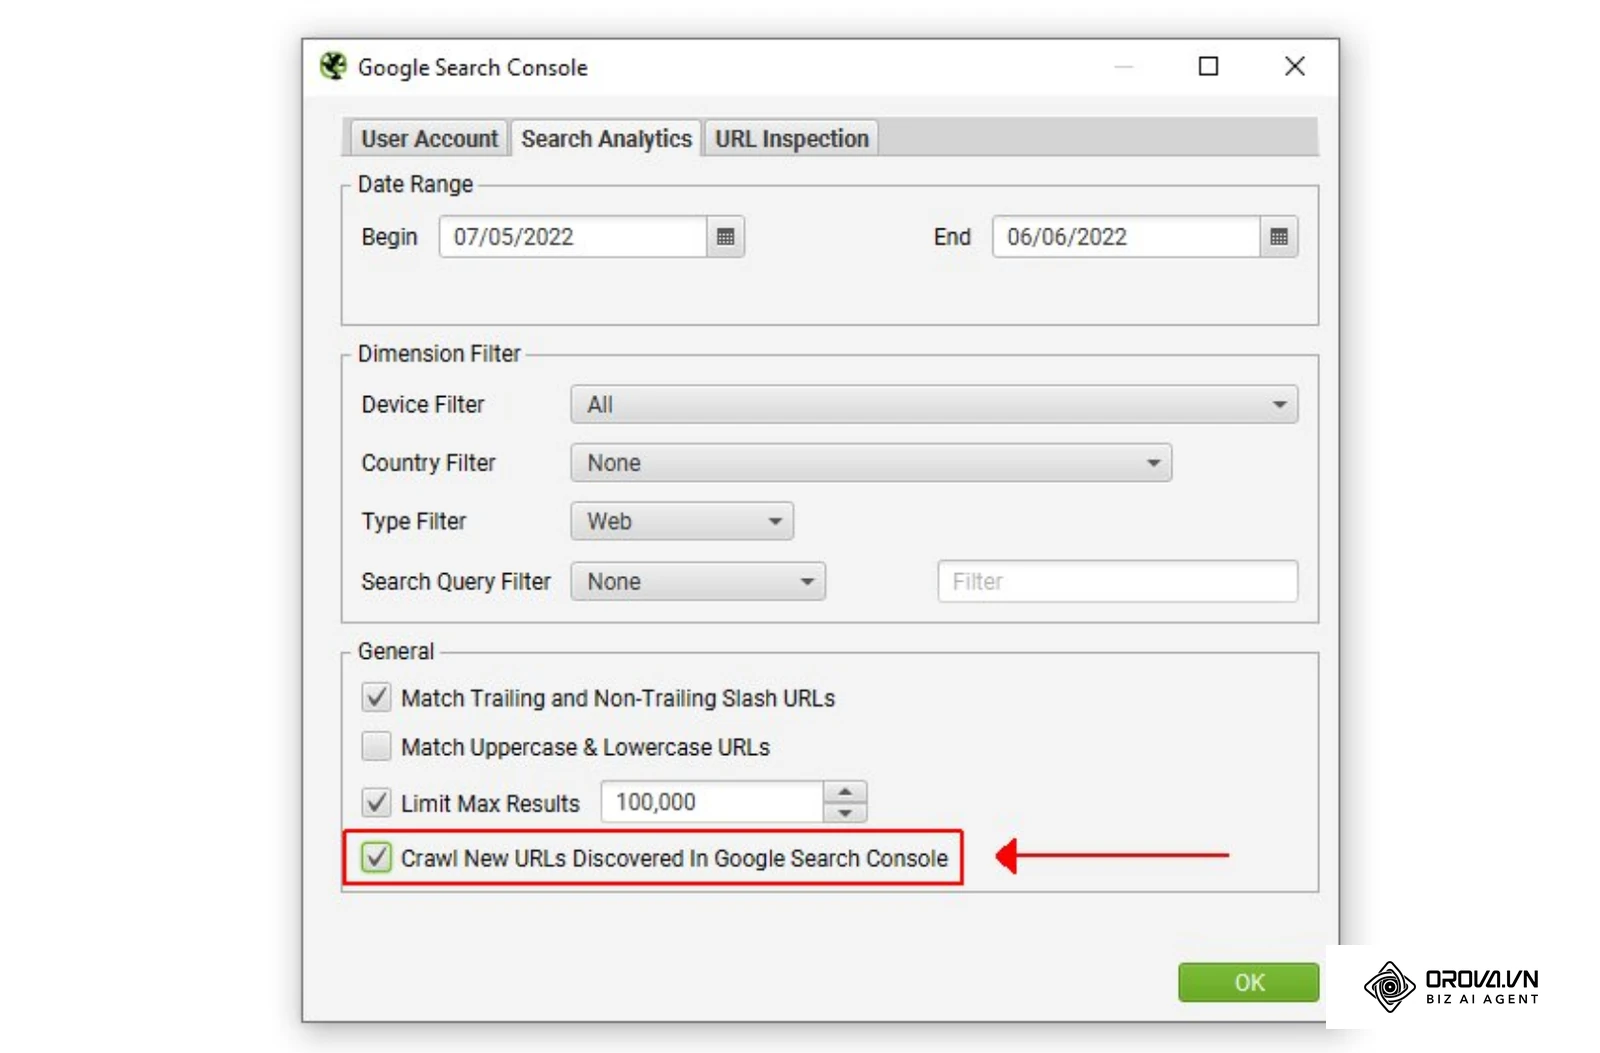1600x1053 pixels.
Task: Minimize the Google Search Console window
Action: click(x=1124, y=66)
